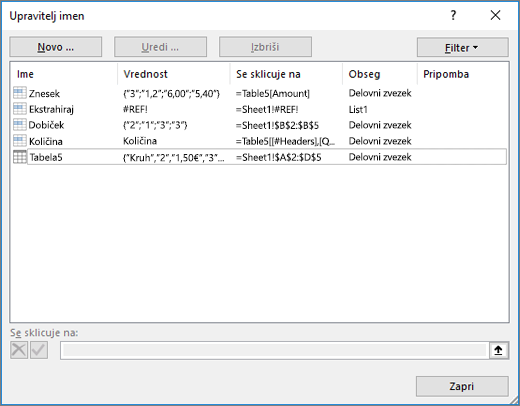Click the #REF! value of Ekstrahiraj
The image size is (520, 406).
[135, 109]
